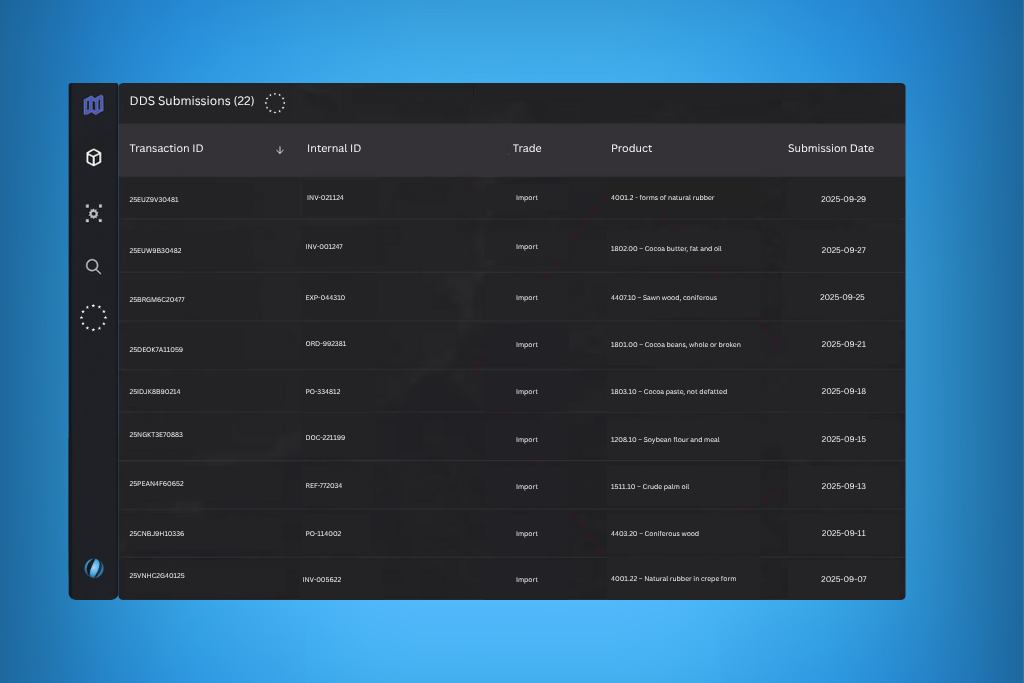1024x683 pixels.
Task: Click the 2025-09-18 submission date cell
Action: [x=843, y=391]
